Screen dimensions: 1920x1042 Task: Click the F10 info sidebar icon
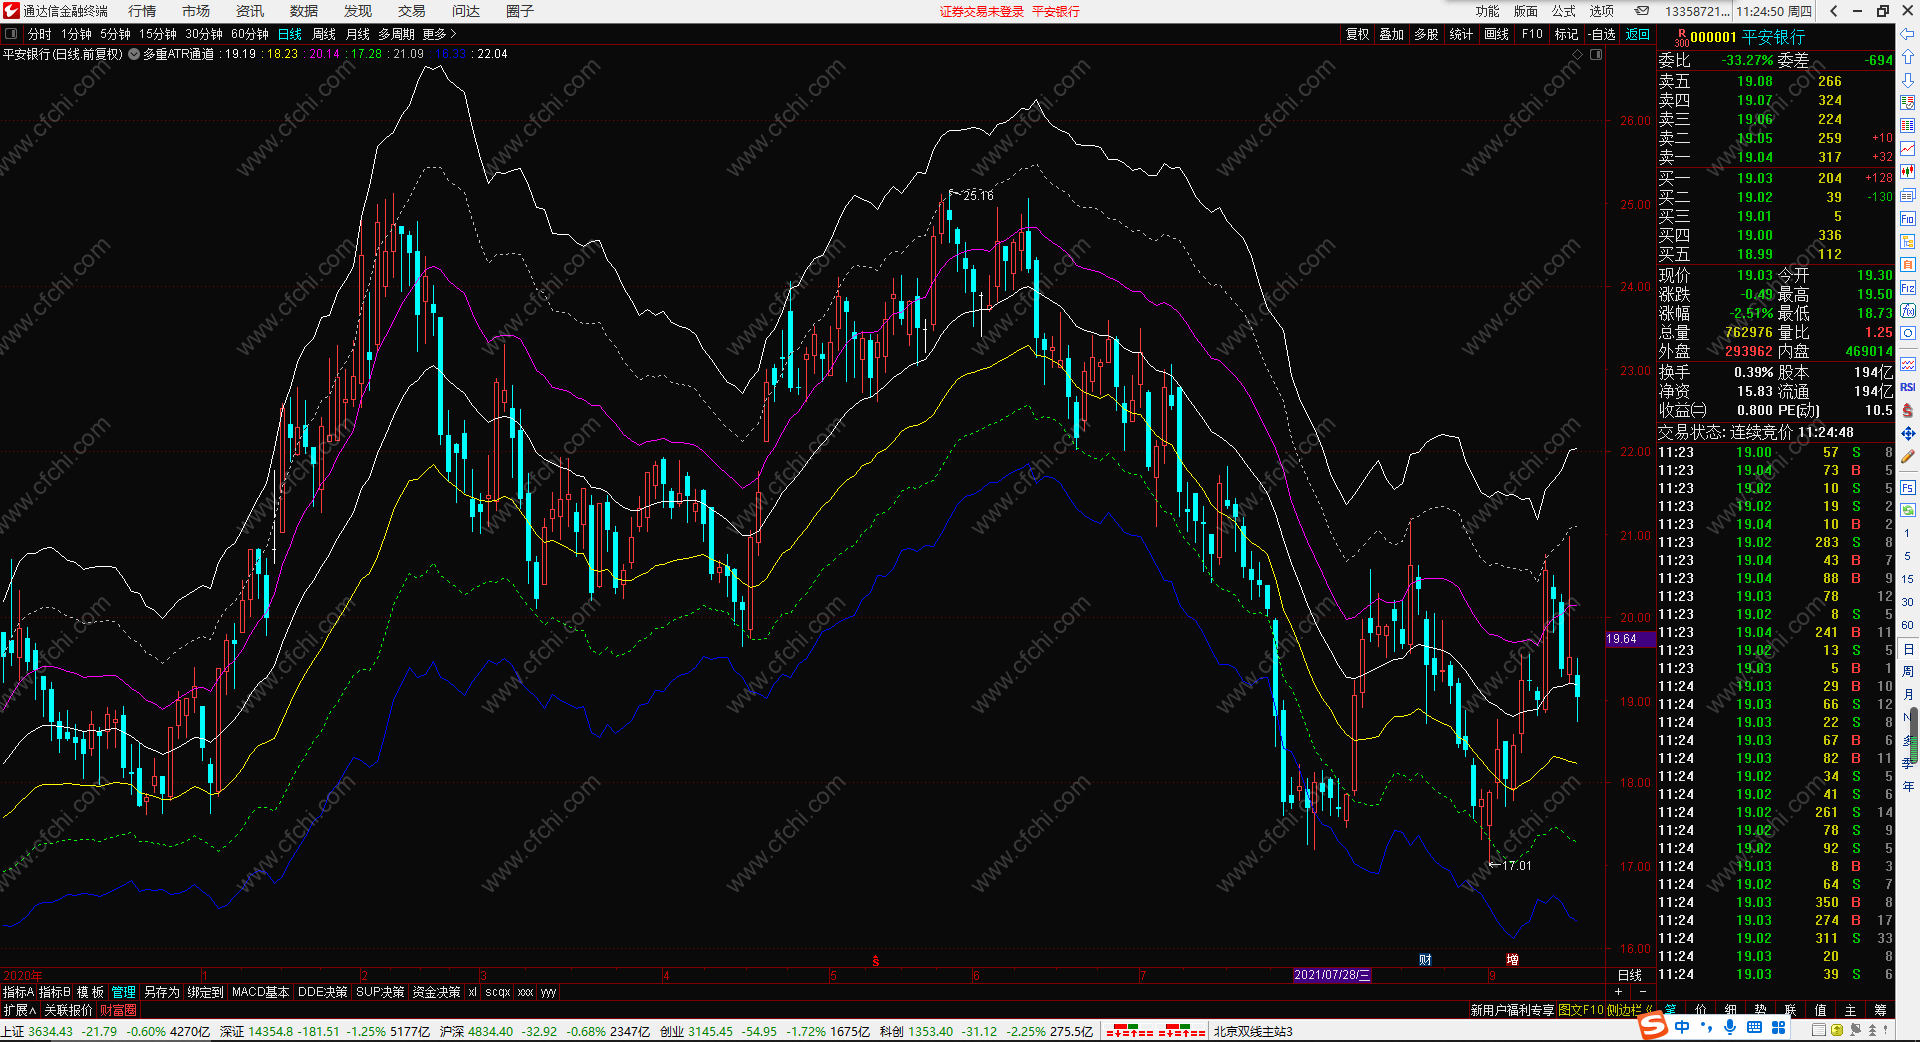[x=1907, y=219]
